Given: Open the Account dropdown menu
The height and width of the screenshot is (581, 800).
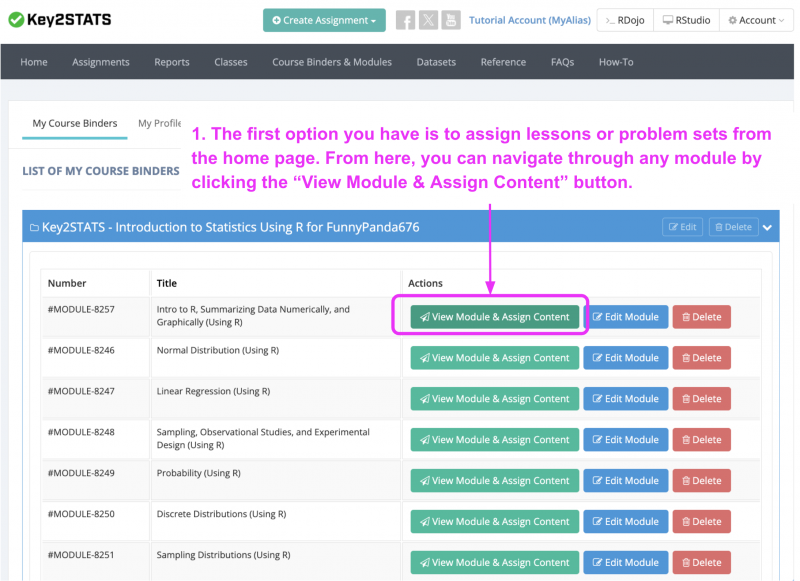Looking at the screenshot, I should (756, 20).
